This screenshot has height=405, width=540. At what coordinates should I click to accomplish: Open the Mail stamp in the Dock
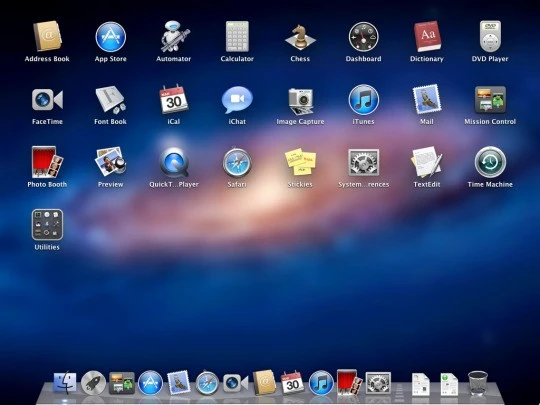[x=179, y=383]
